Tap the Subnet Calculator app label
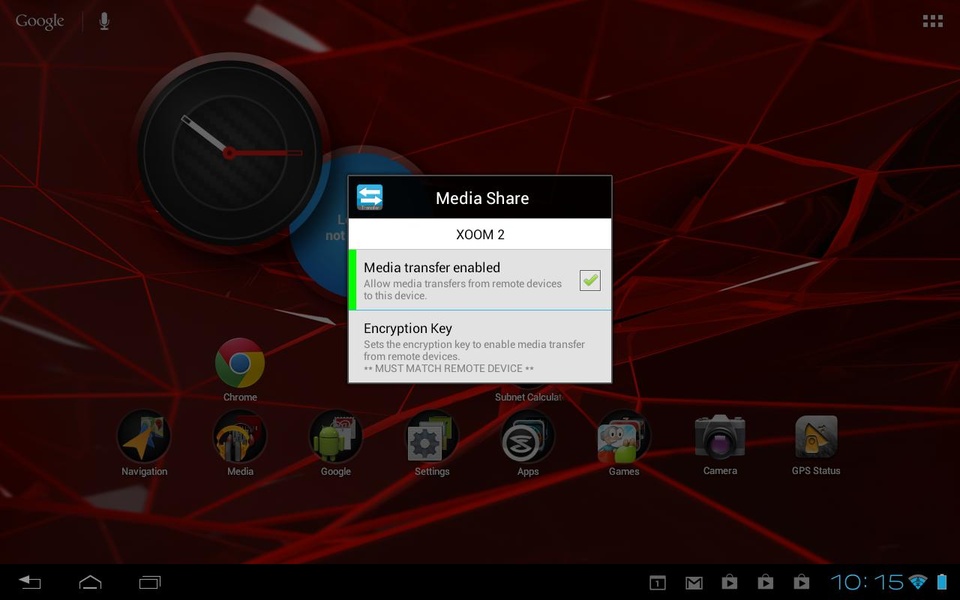The height and width of the screenshot is (600, 960). [528, 397]
